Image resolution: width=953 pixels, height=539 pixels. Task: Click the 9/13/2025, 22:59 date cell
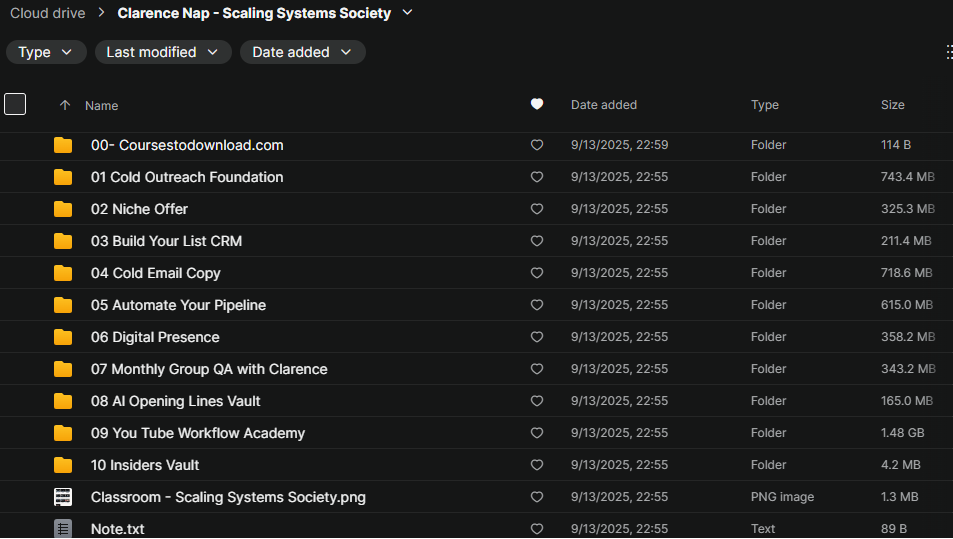619,145
